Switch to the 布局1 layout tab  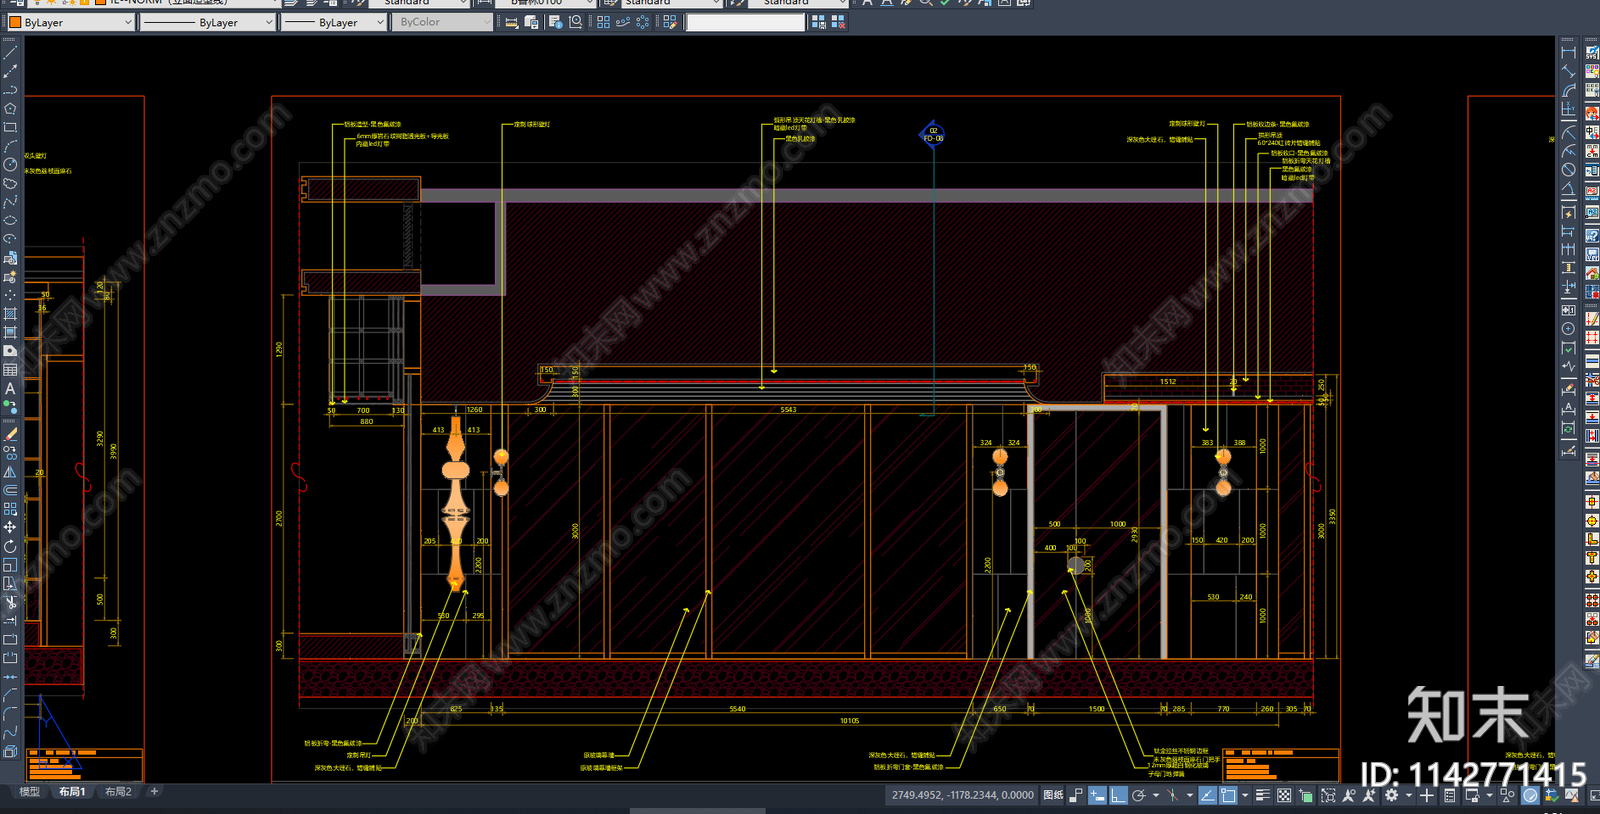[72, 791]
